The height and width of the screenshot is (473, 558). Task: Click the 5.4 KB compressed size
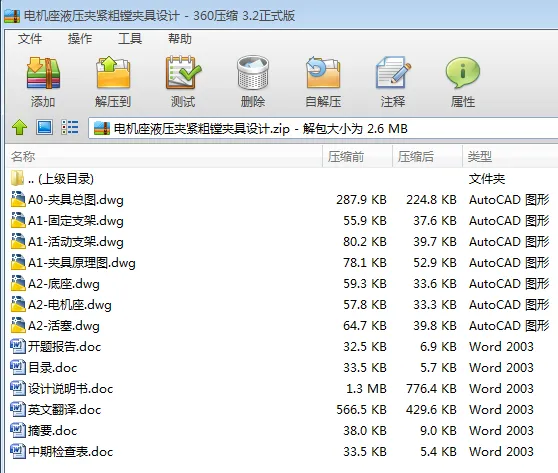pos(438,452)
